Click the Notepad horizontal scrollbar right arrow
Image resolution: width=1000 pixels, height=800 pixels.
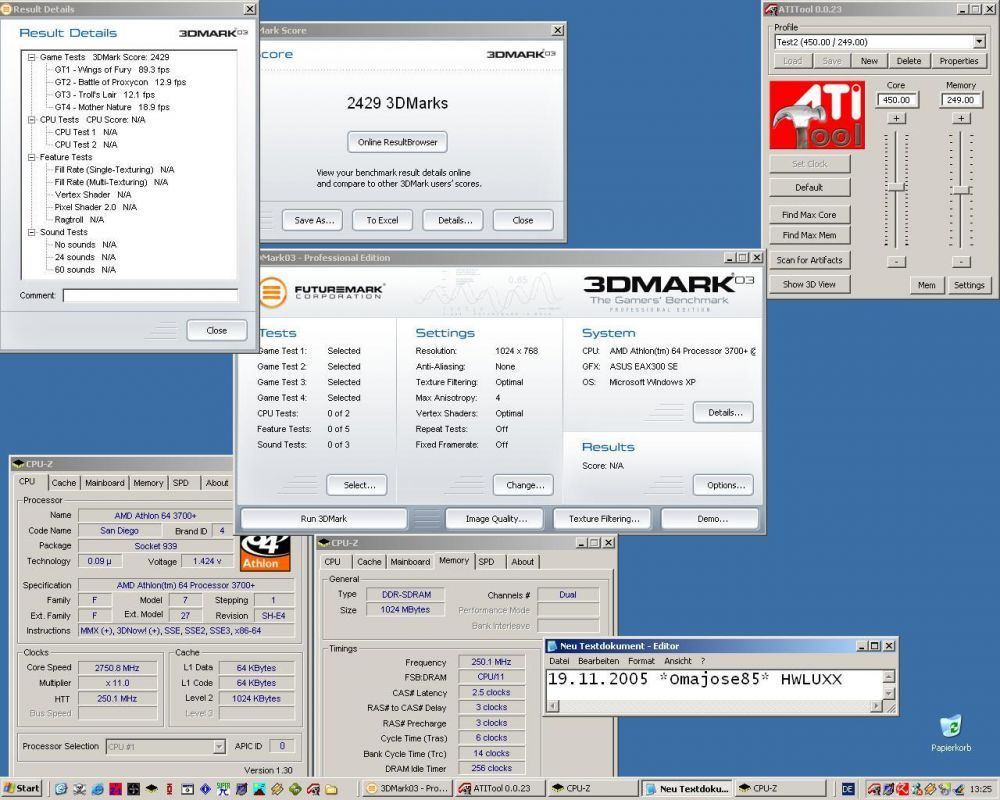(x=877, y=706)
